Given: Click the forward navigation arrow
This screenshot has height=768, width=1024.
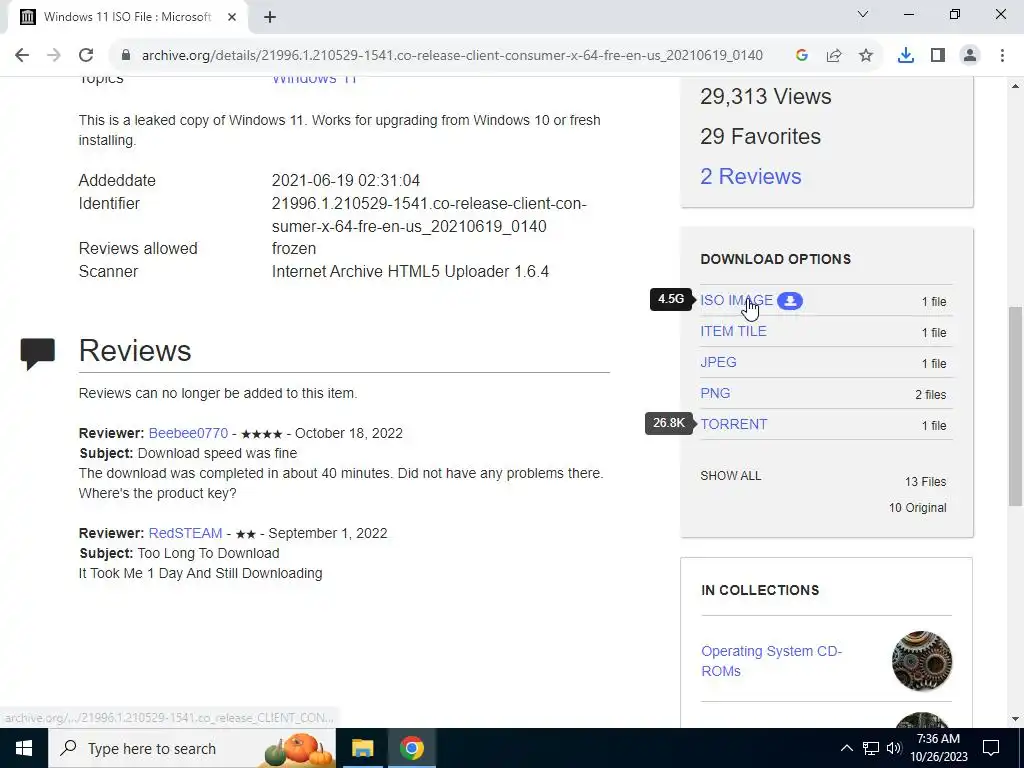Looking at the screenshot, I should (54, 56).
